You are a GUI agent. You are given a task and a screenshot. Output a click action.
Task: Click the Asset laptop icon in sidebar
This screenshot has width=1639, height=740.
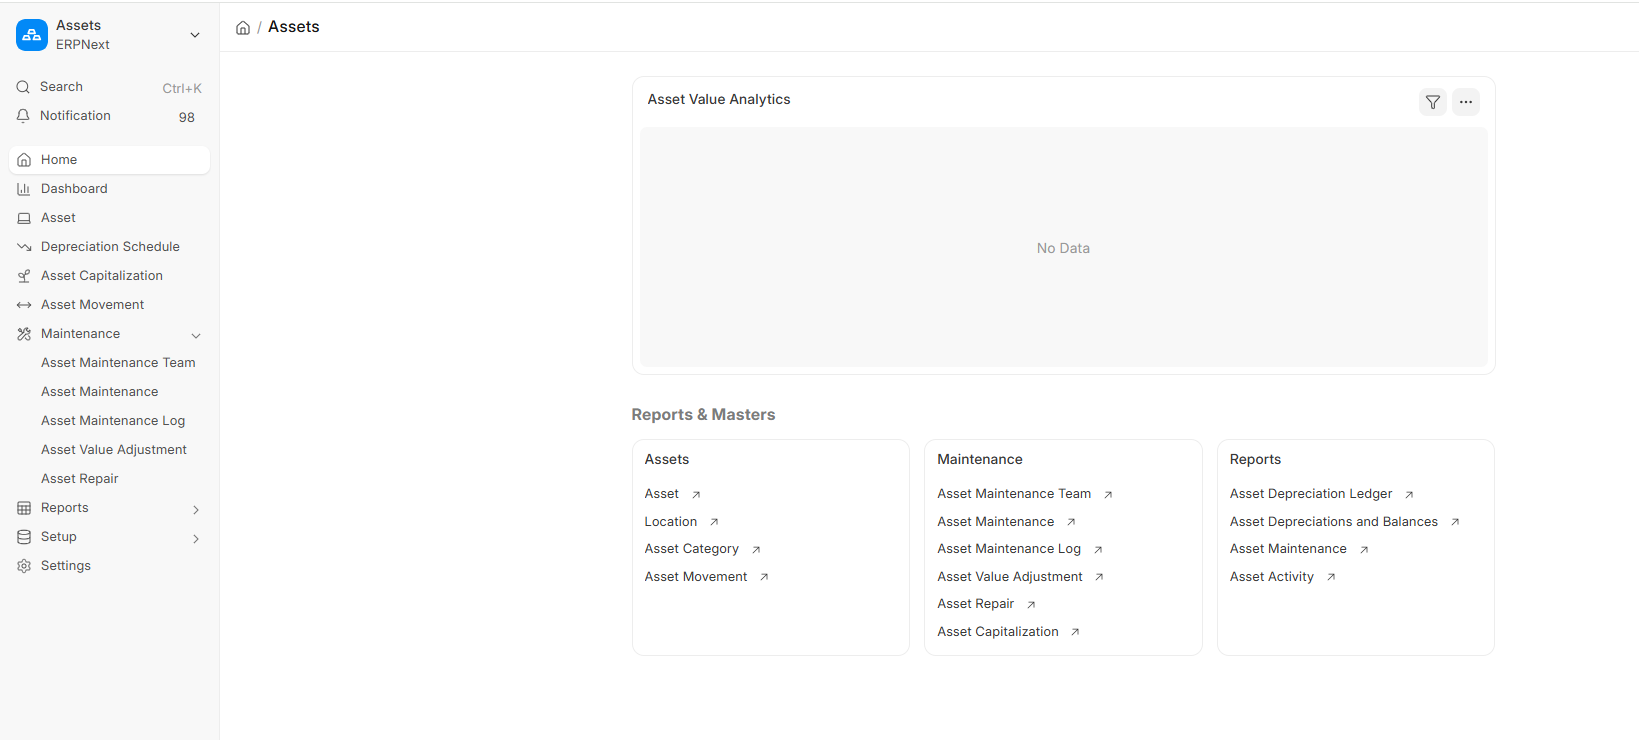[x=24, y=218]
